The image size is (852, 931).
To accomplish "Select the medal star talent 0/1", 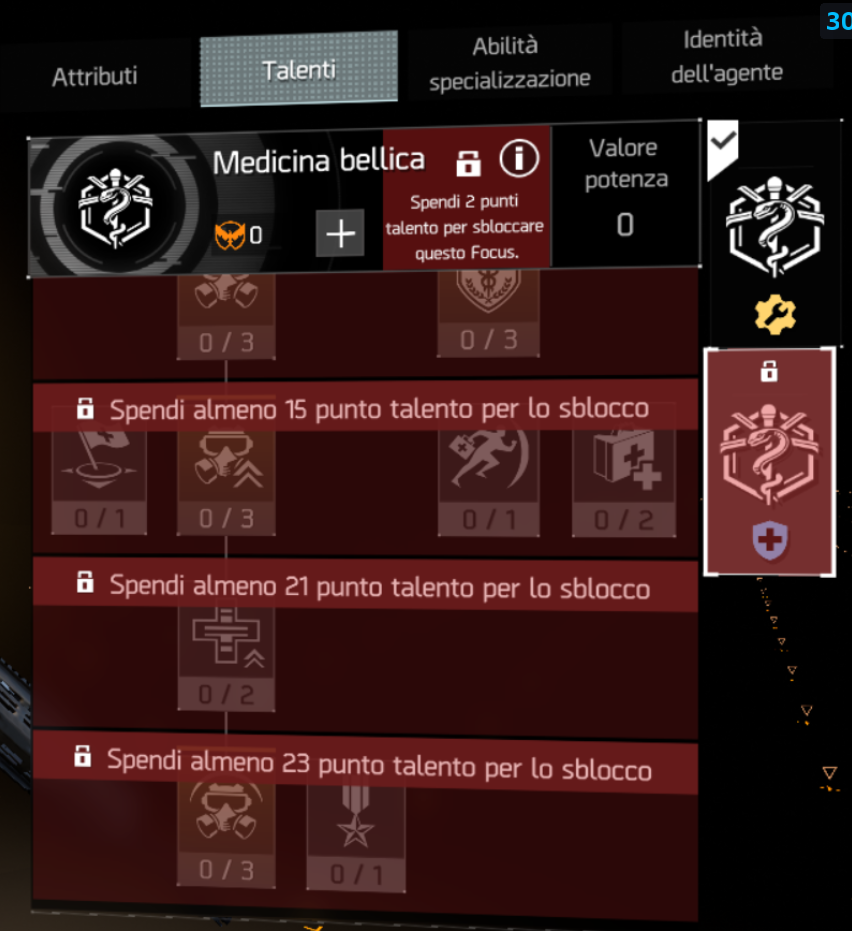I will click(356, 837).
